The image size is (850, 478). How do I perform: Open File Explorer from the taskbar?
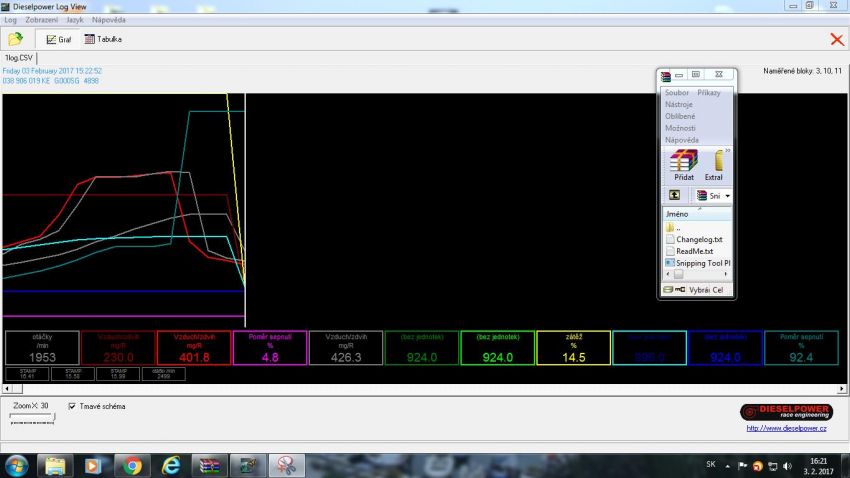click(x=55, y=466)
